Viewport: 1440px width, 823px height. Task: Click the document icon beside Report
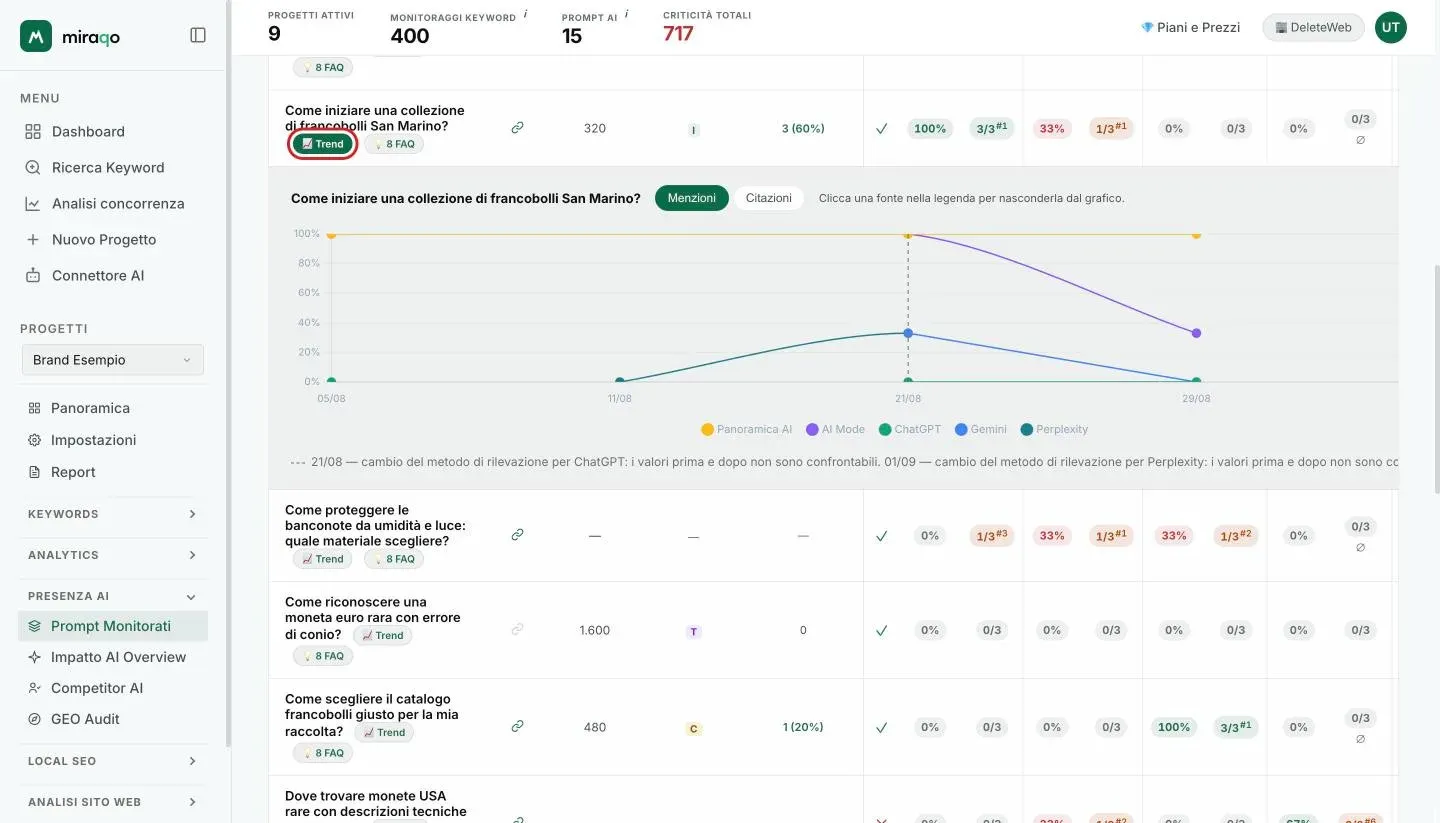coord(34,472)
